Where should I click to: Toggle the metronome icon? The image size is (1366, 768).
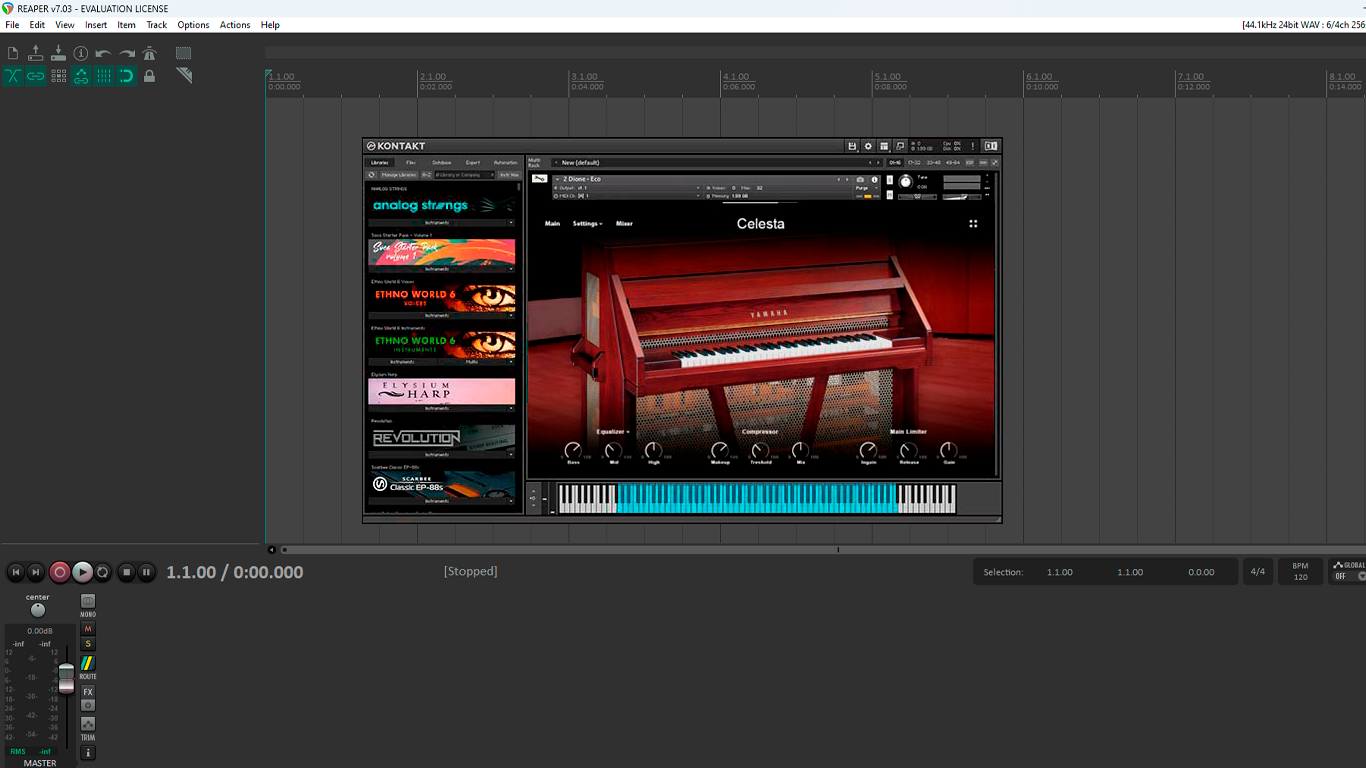tap(149, 53)
